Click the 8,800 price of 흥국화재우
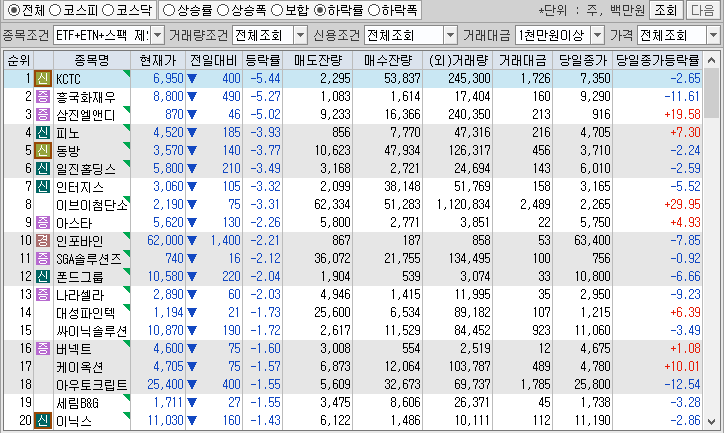Viewport: 724px width, 433px height. [168, 96]
